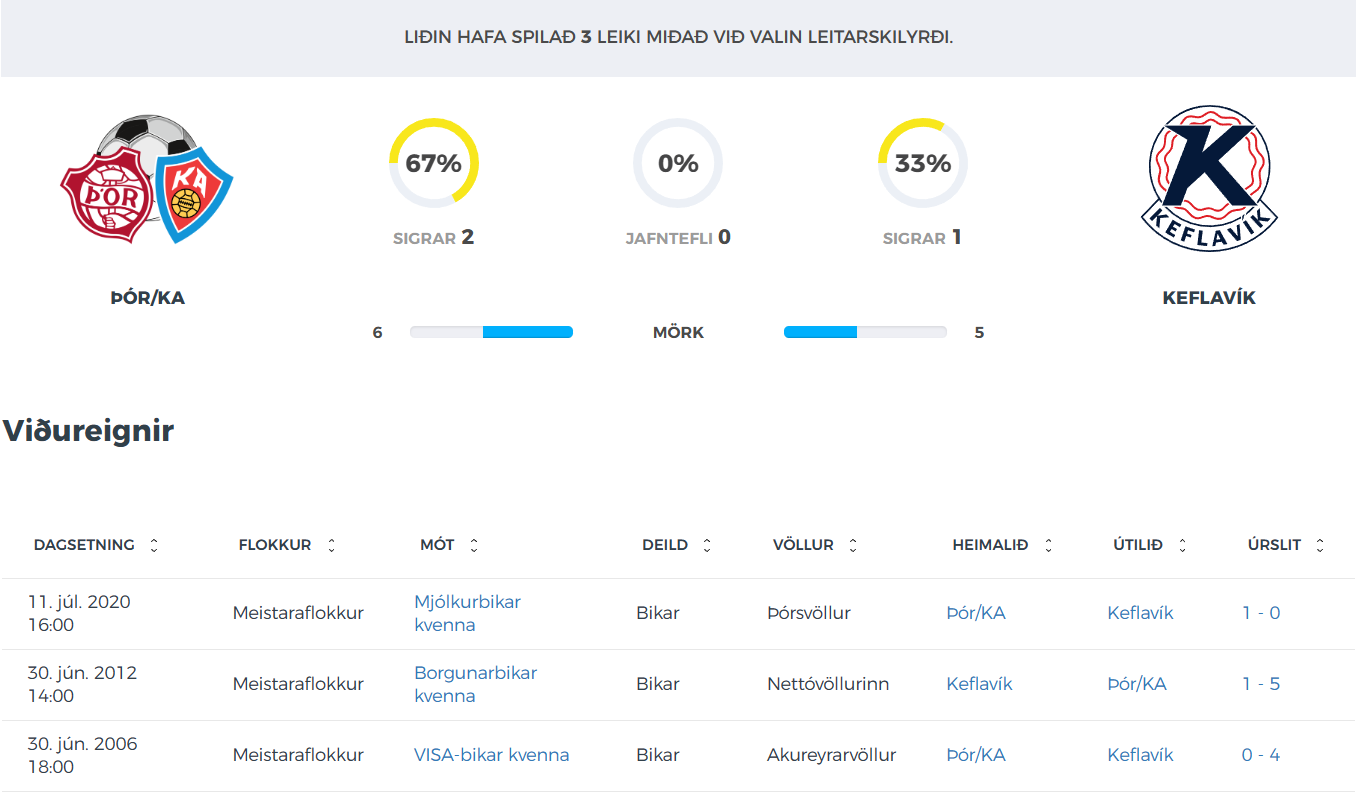Open away team Þór/KA in 2012 match

click(x=1137, y=684)
